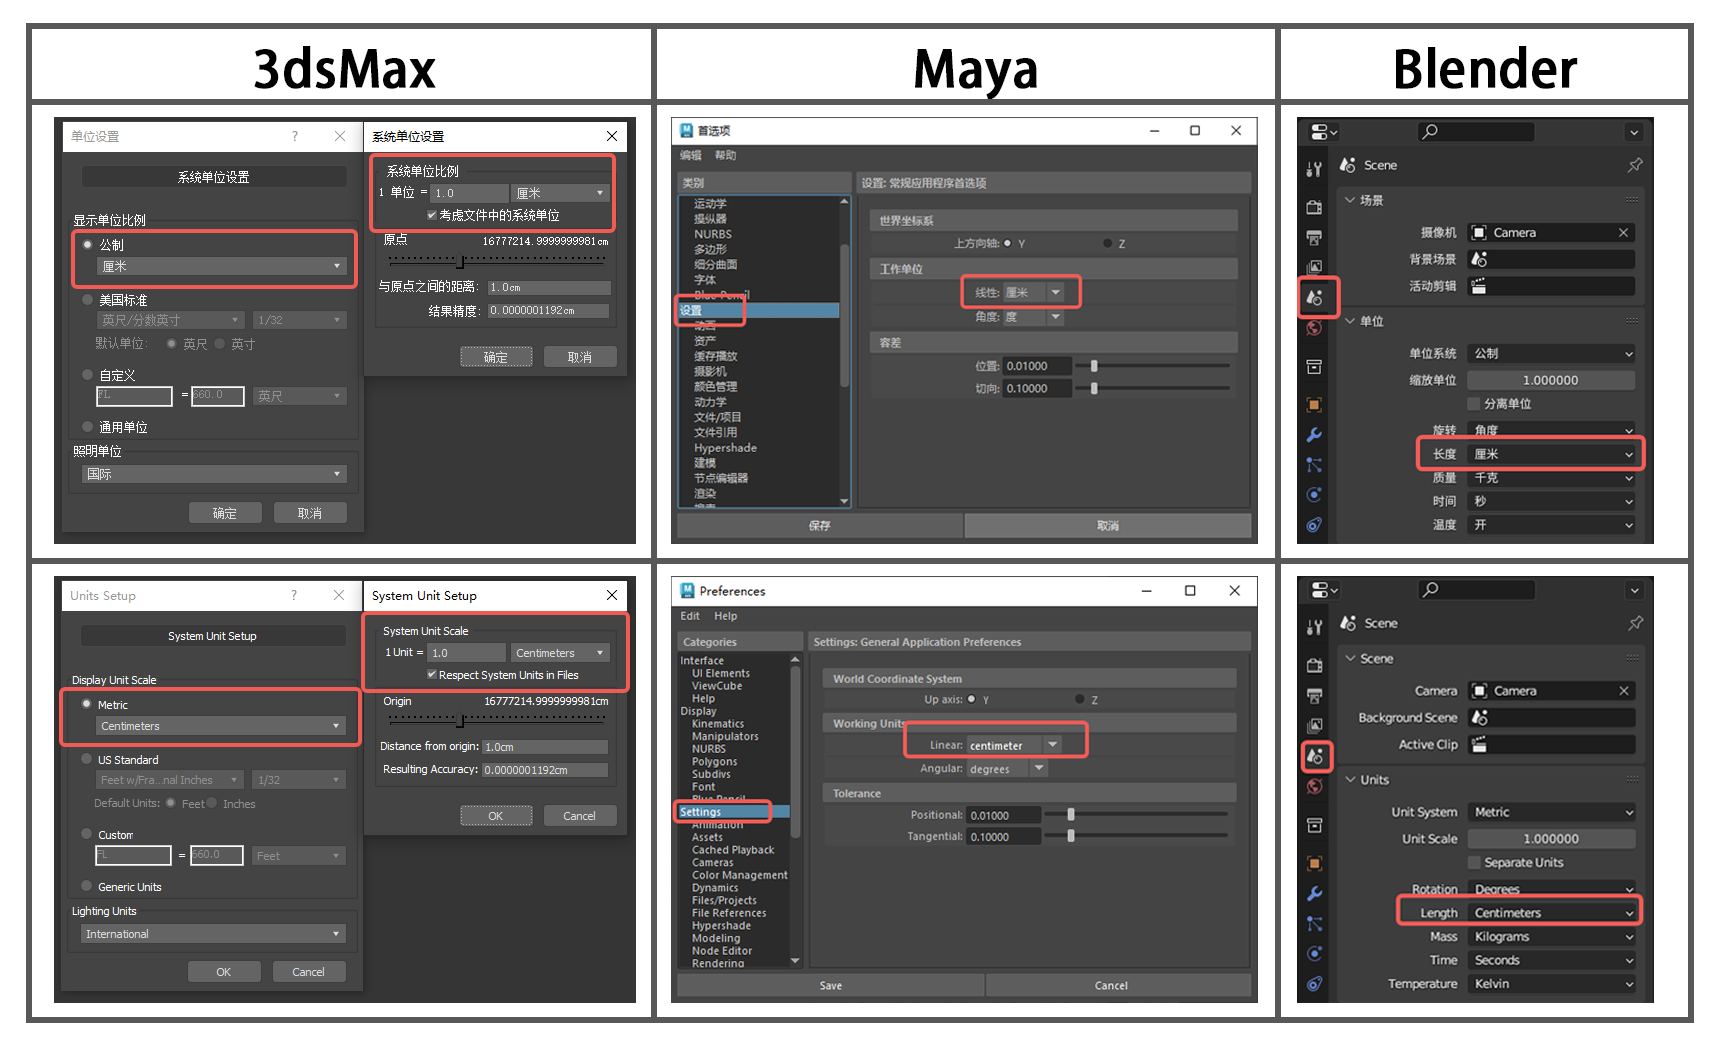The image size is (1722, 1052).
Task: Open Object properties tab in English Blender panel
Action: click(1314, 863)
